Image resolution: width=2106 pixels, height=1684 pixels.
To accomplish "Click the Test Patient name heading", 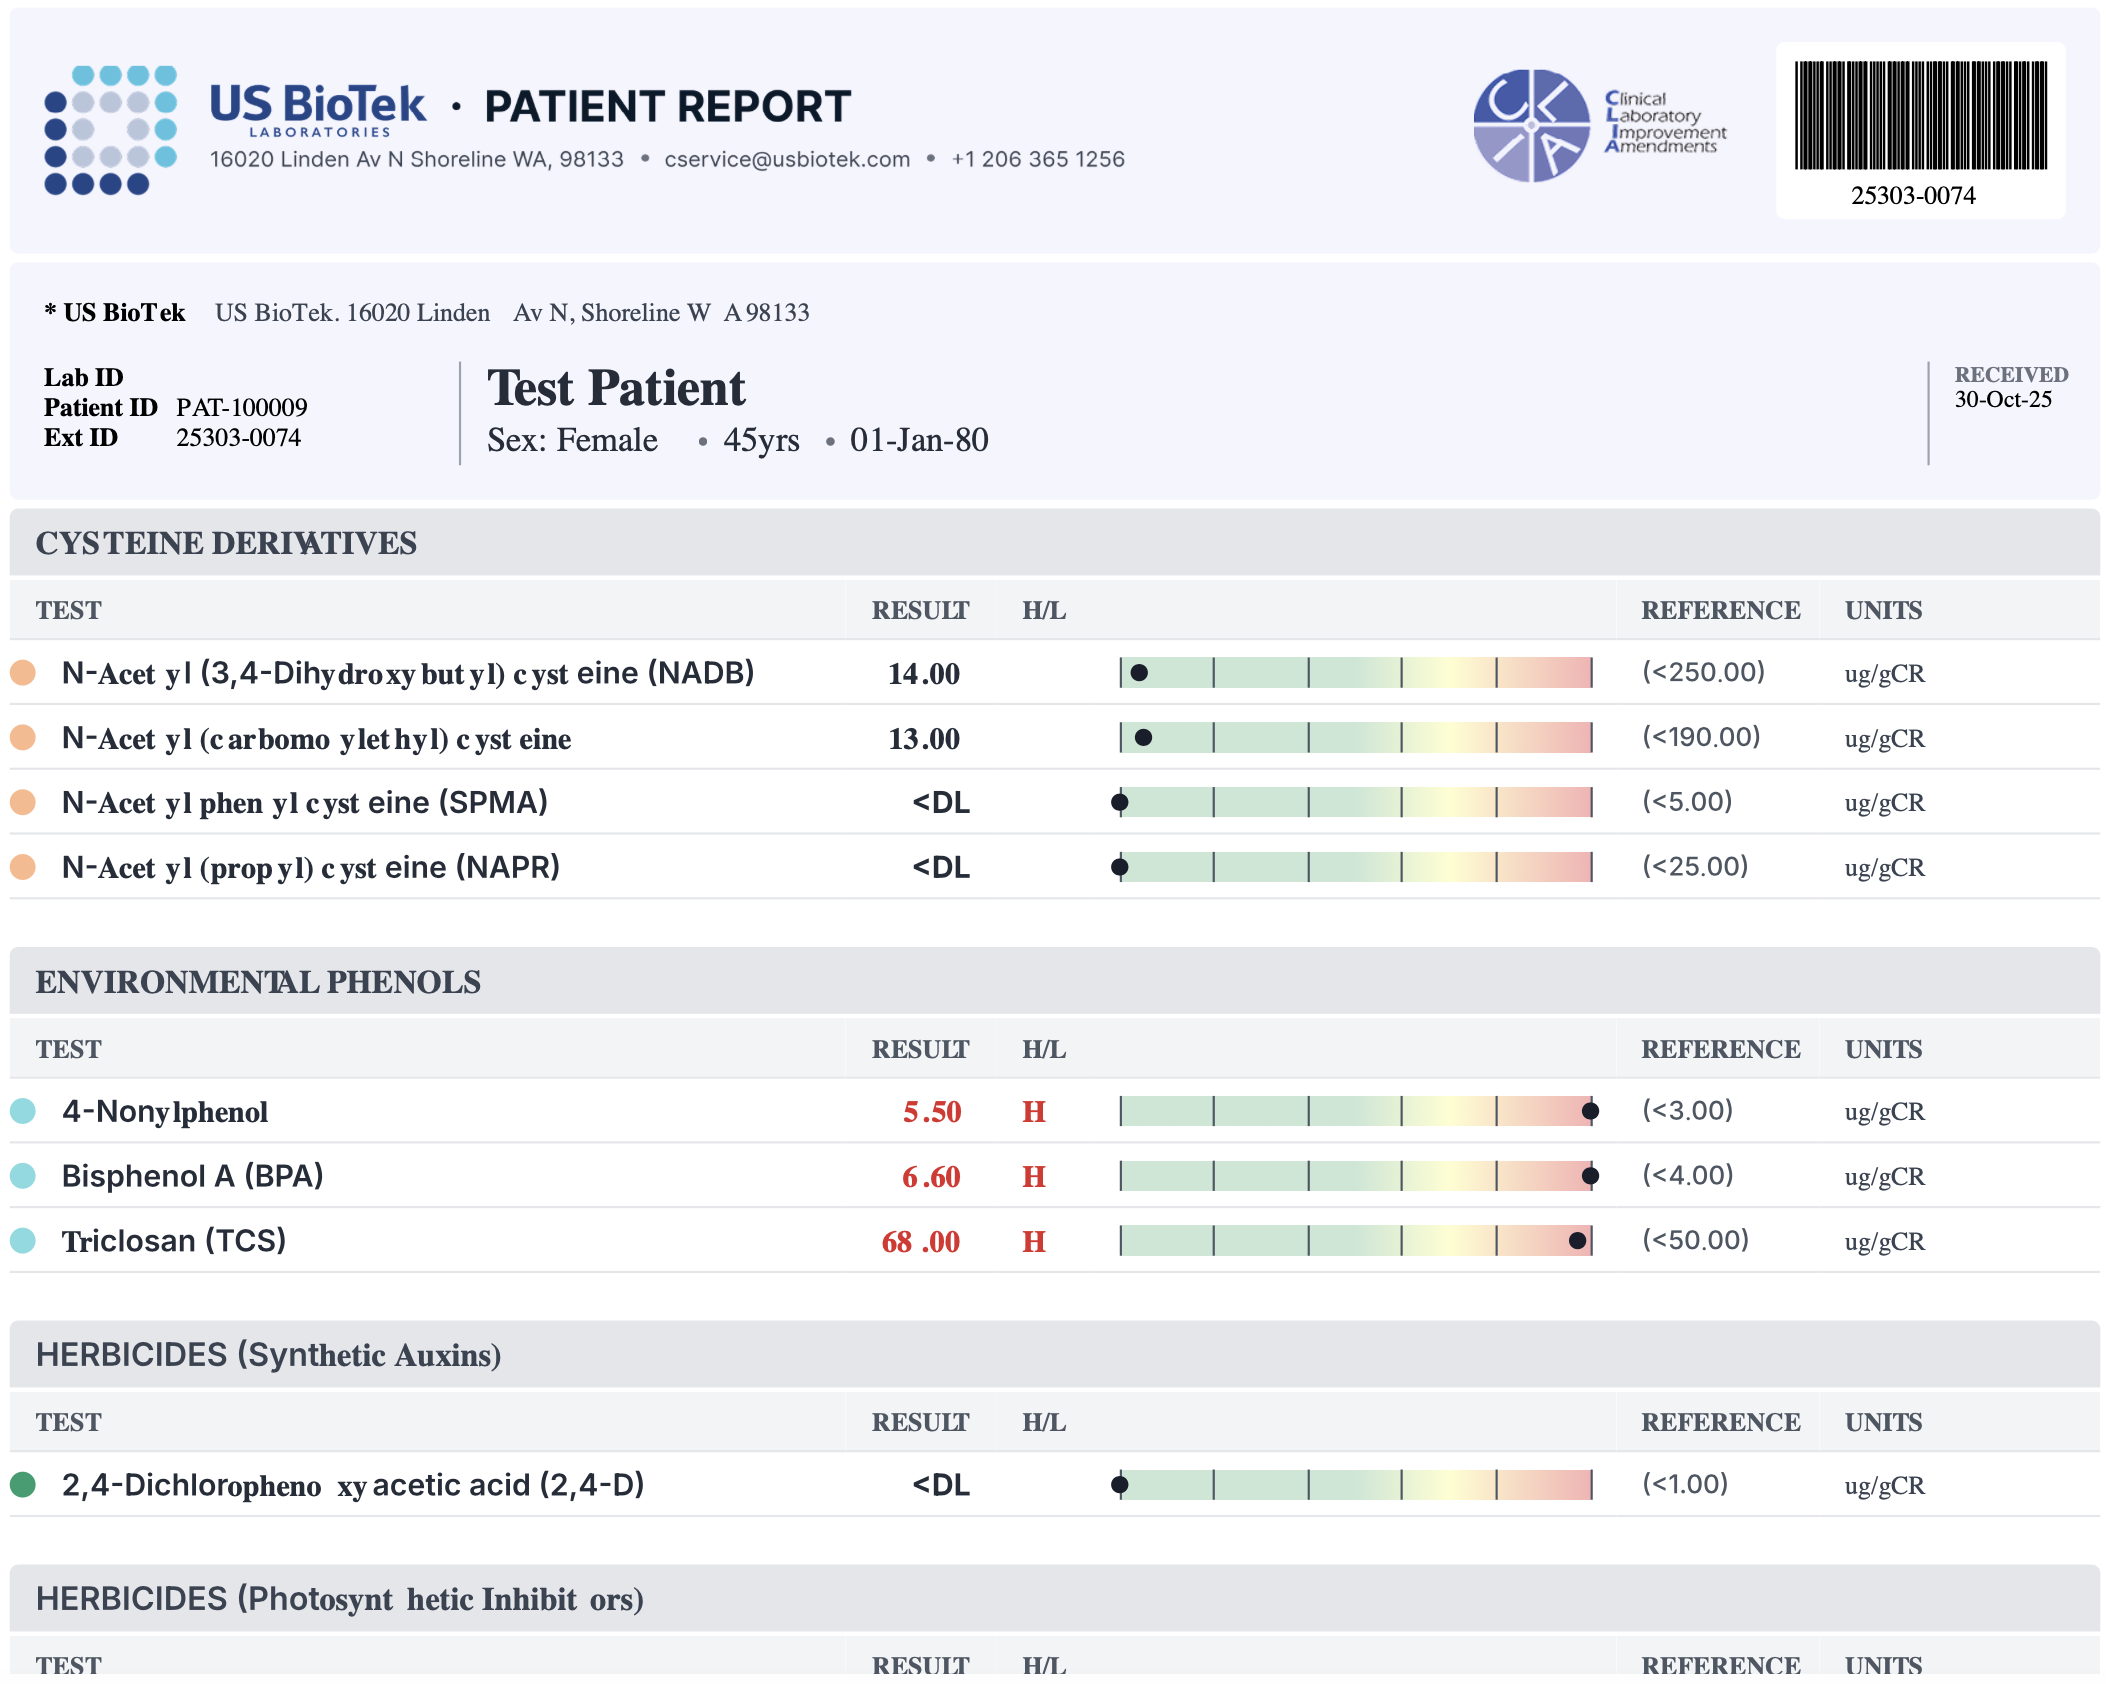I will click(x=616, y=388).
